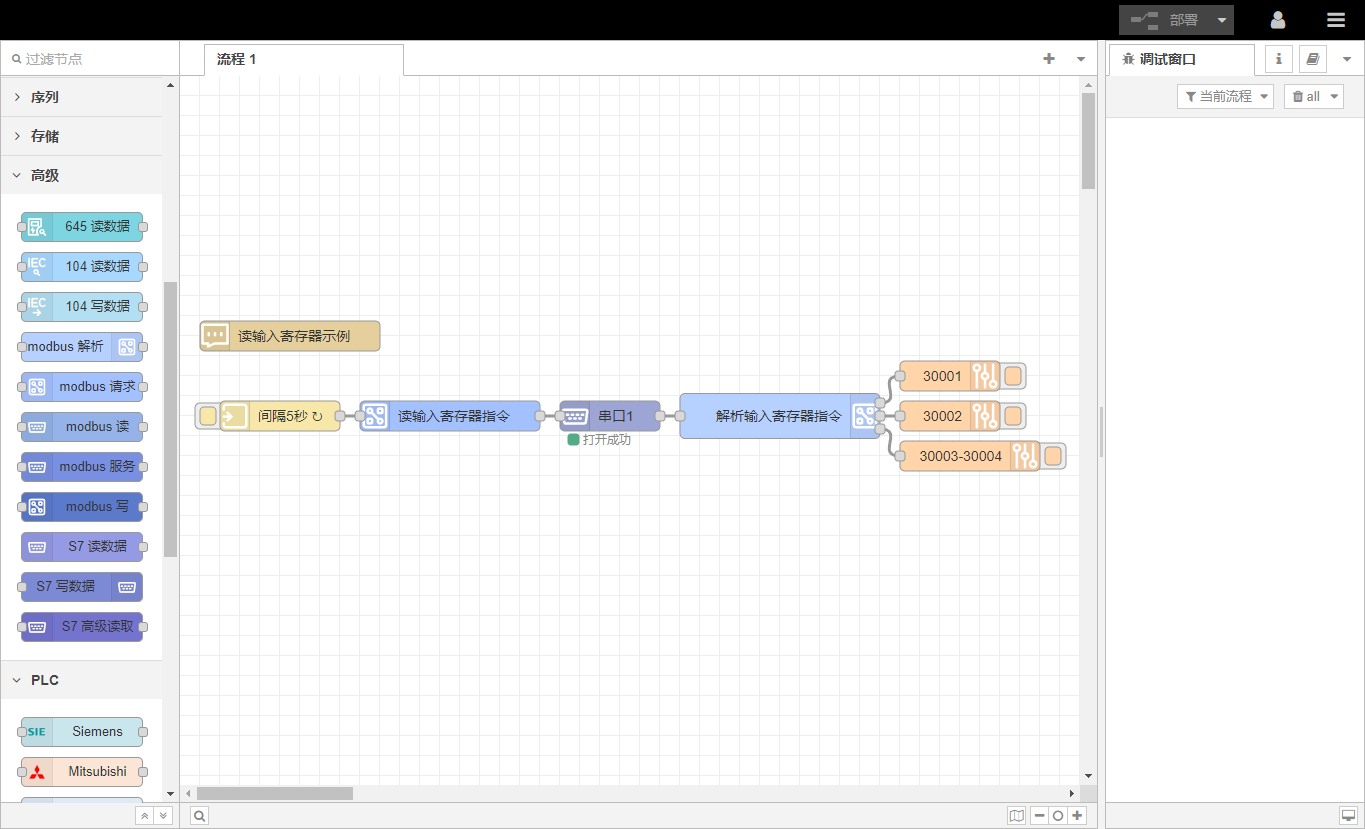Trigger the 间隔5秒 inject node button
Screen dimensions: 1365x829
pos(207,416)
